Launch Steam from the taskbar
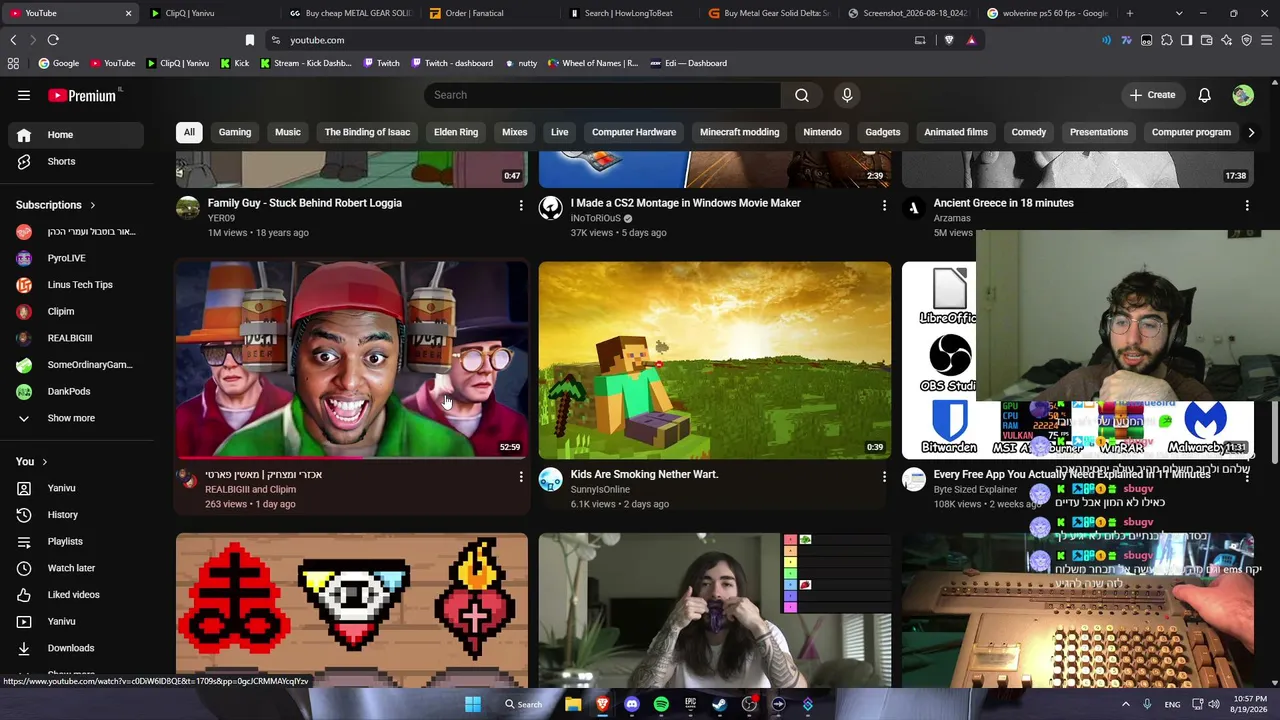Screen dimensions: 1280x720 pos(719,704)
